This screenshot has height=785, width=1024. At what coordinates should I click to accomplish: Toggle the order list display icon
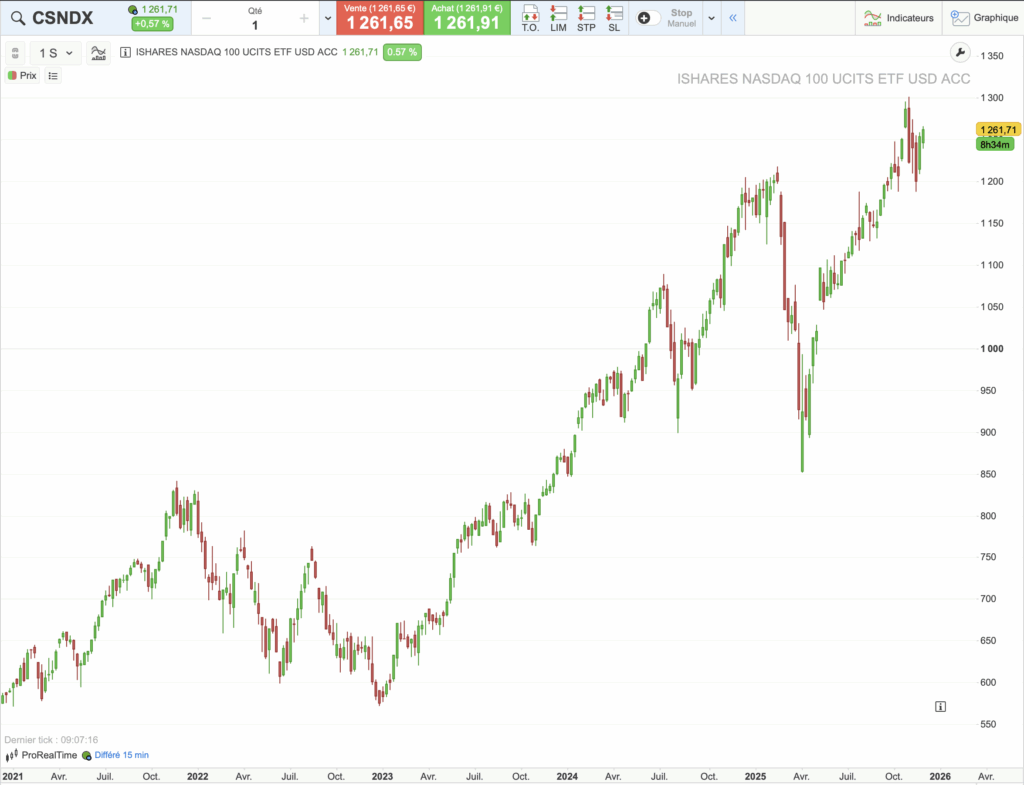[x=52, y=75]
